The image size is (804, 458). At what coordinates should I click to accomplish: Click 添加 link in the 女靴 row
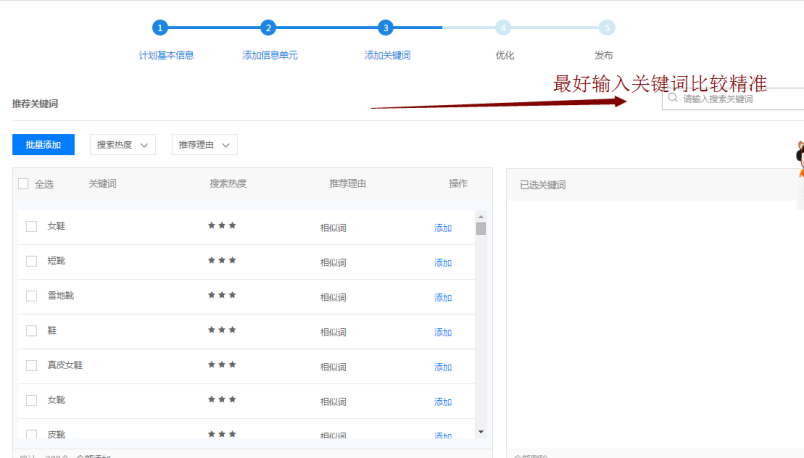tap(442, 402)
